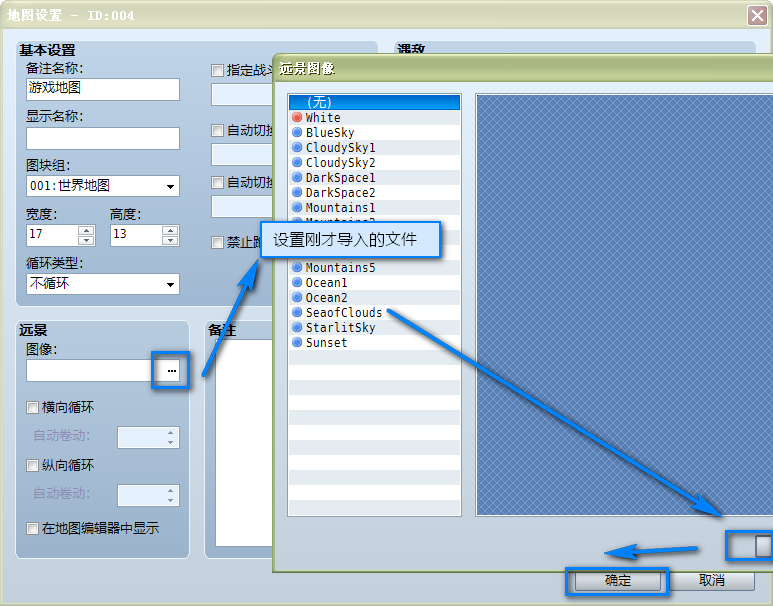
Task: Toggle the 禁止 checkbox in basic settings
Action: tap(217, 243)
